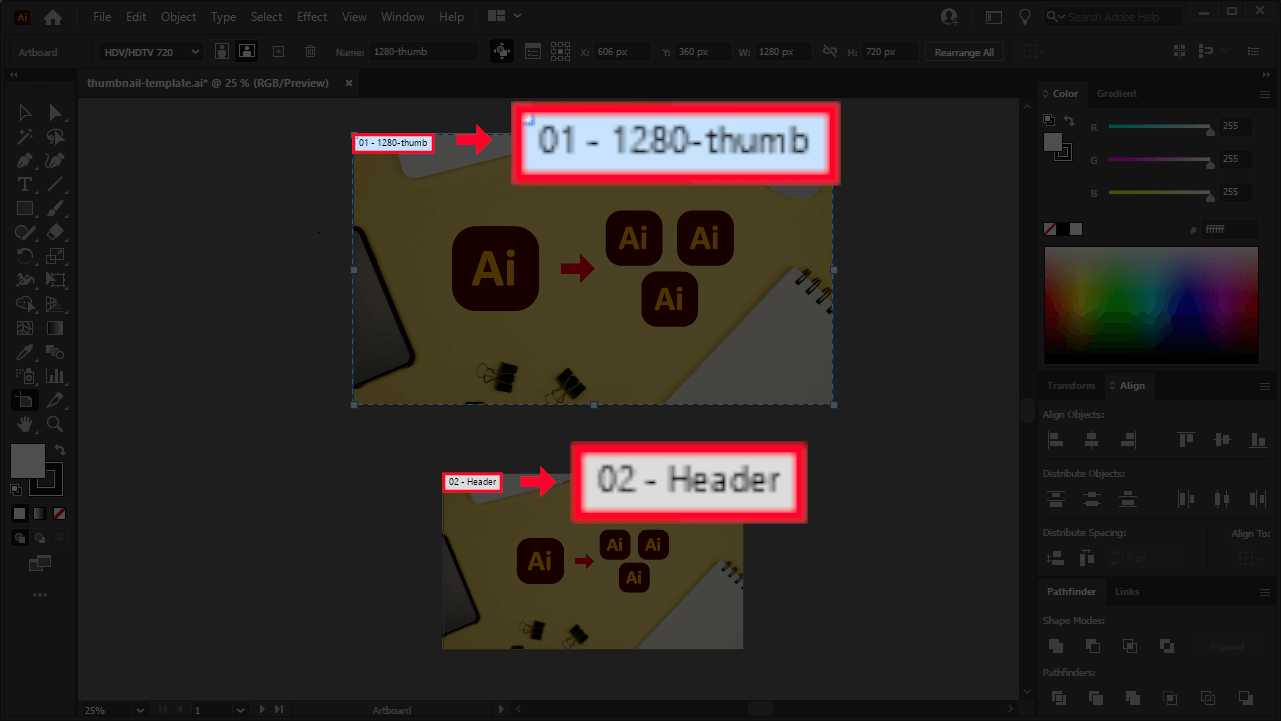This screenshot has width=1281, height=721.
Task: Select the Hand tool
Action: pos(25,424)
